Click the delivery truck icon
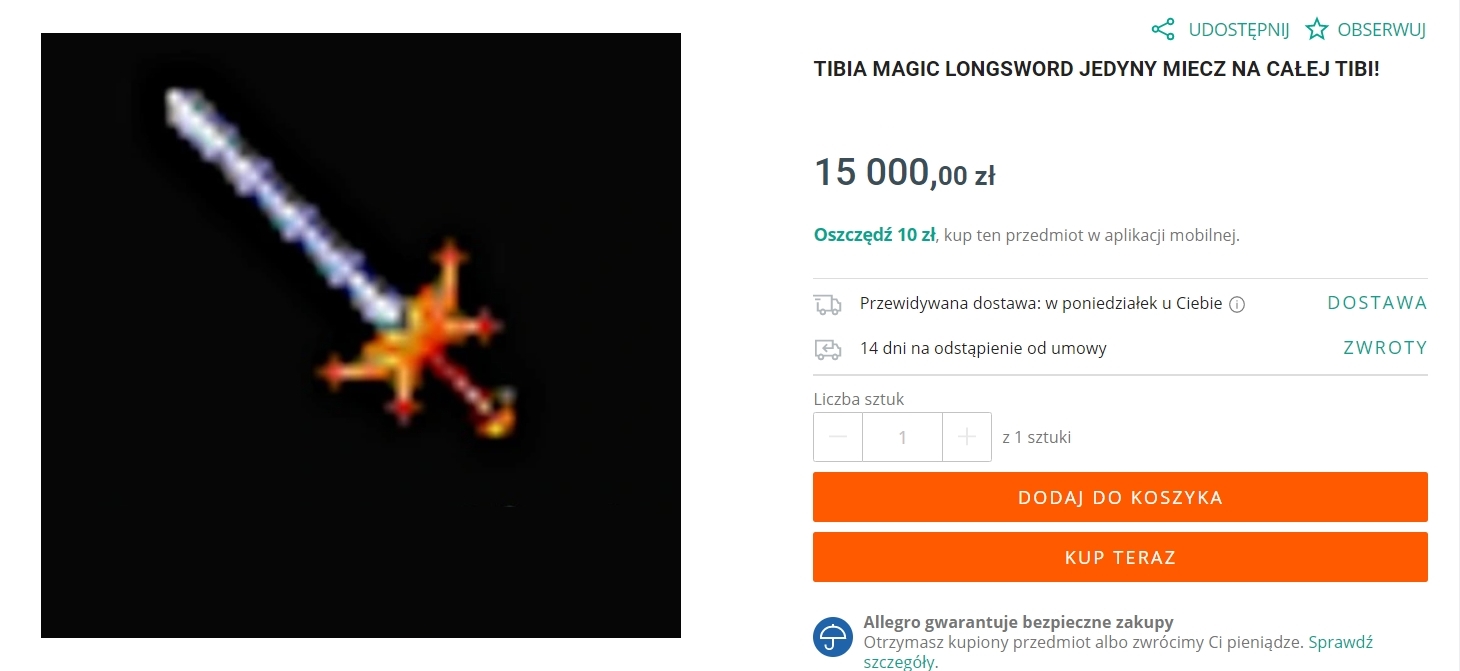The height and width of the screenshot is (671, 1460). 827,304
